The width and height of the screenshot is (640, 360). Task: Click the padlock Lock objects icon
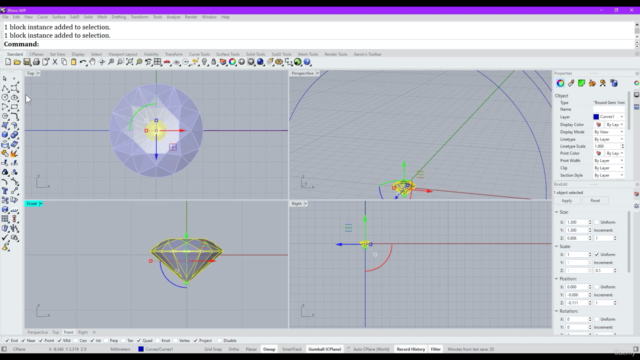click(213, 62)
